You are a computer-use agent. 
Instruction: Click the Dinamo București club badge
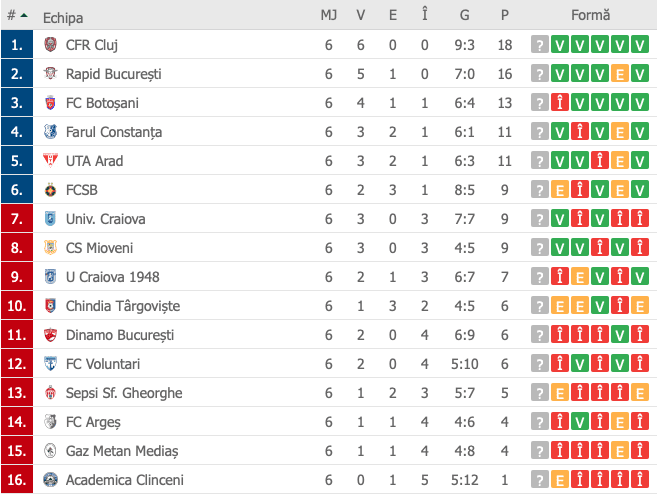click(x=51, y=335)
